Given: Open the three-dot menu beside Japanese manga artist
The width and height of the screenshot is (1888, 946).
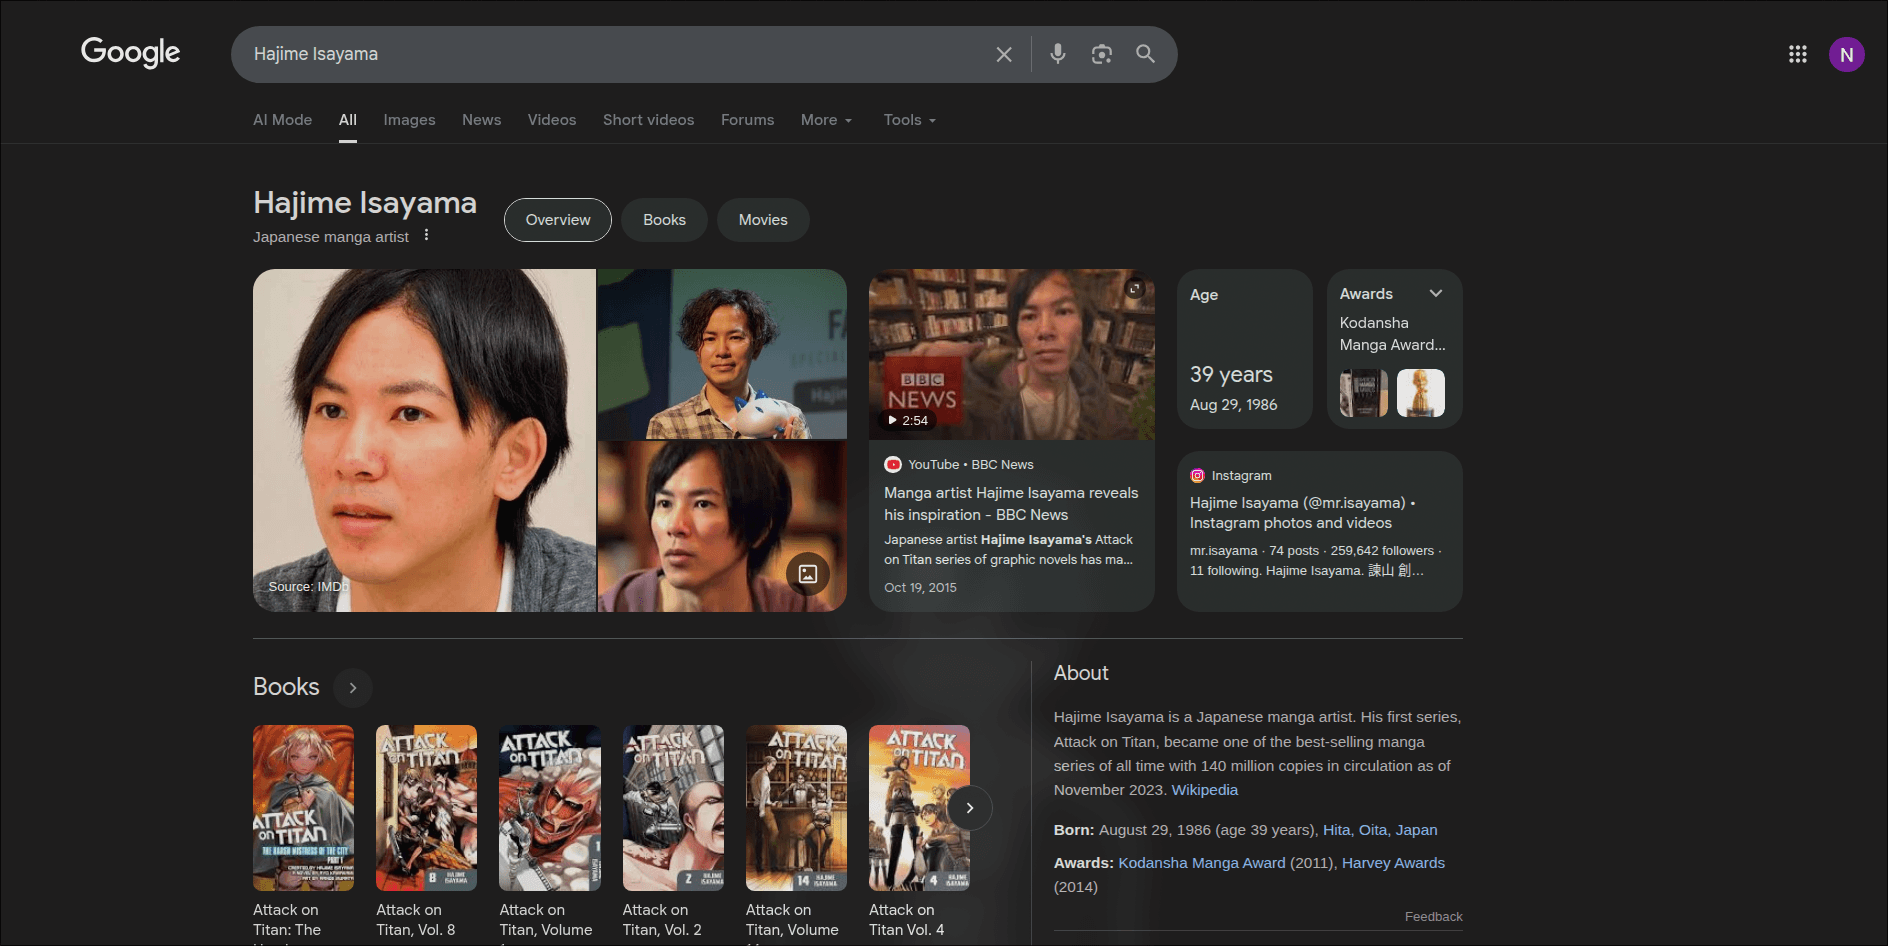Looking at the screenshot, I should pyautogui.click(x=427, y=235).
